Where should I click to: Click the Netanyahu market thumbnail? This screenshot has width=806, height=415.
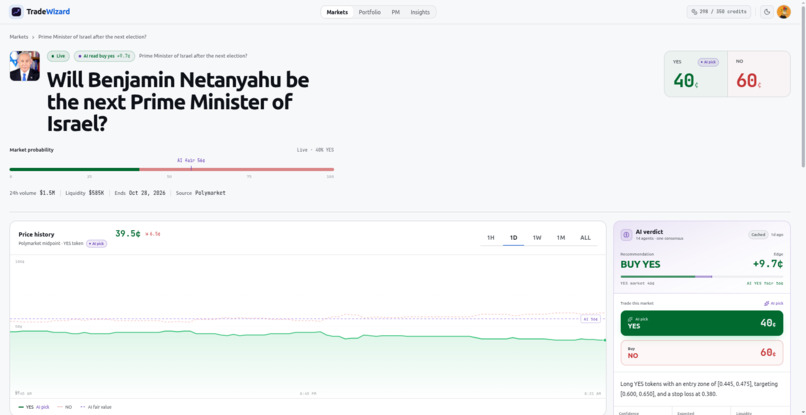tap(25, 66)
